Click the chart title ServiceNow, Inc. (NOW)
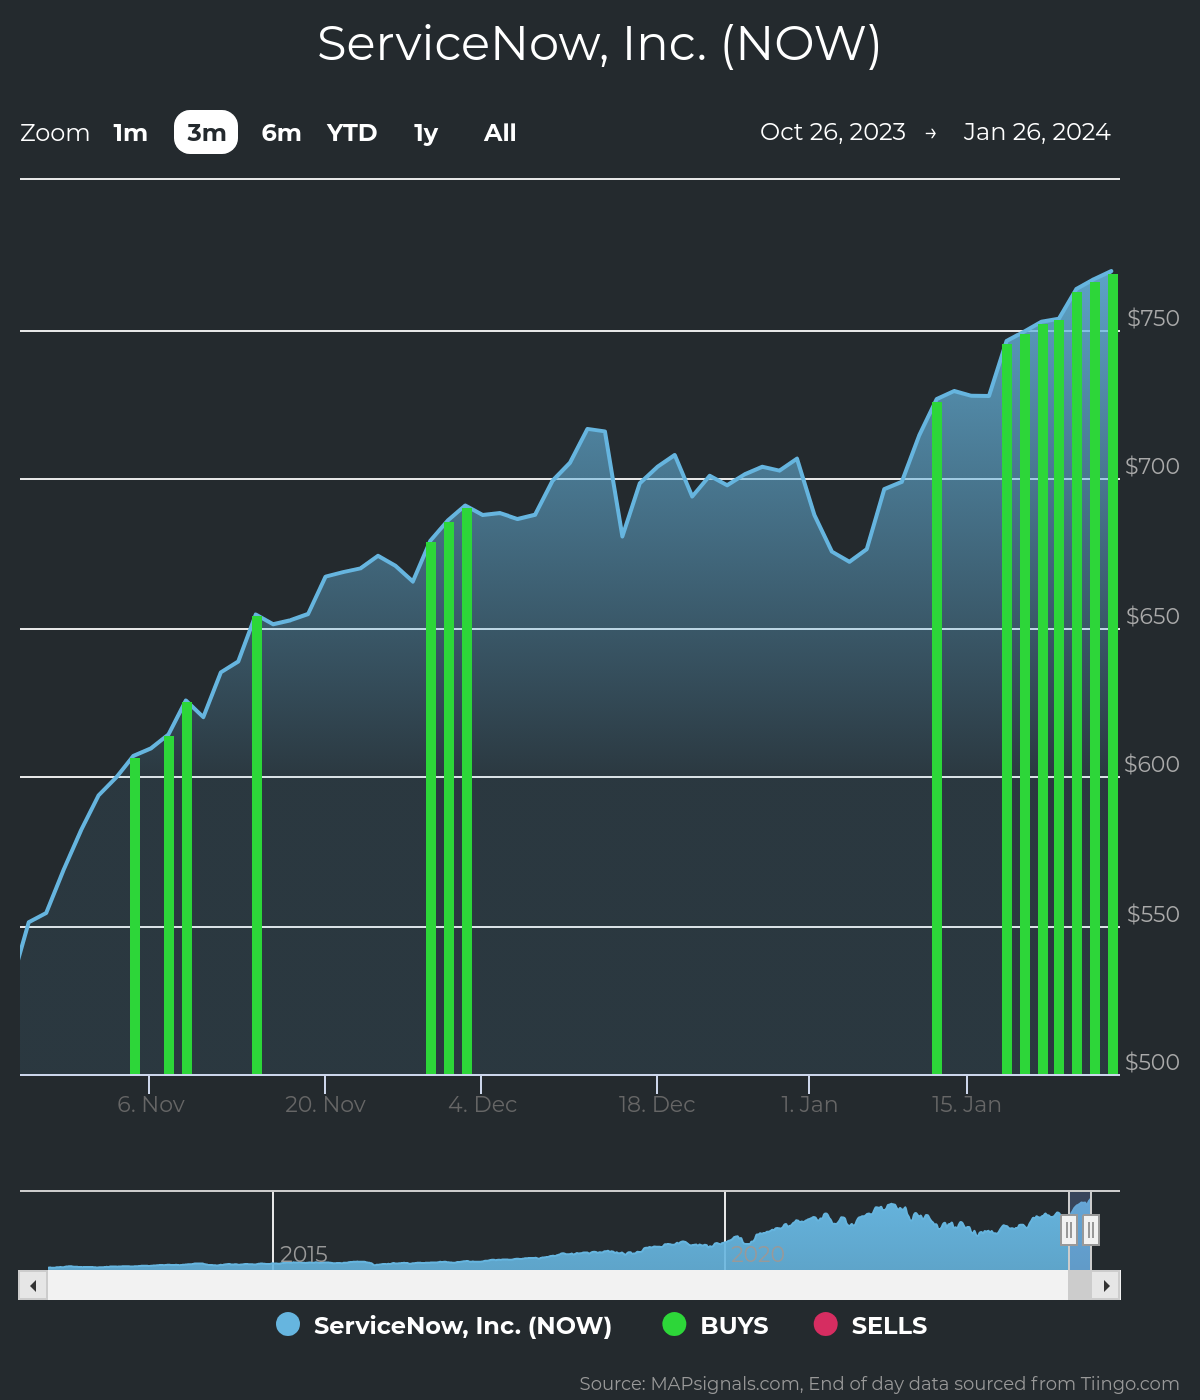The width and height of the screenshot is (1200, 1400). point(599,44)
